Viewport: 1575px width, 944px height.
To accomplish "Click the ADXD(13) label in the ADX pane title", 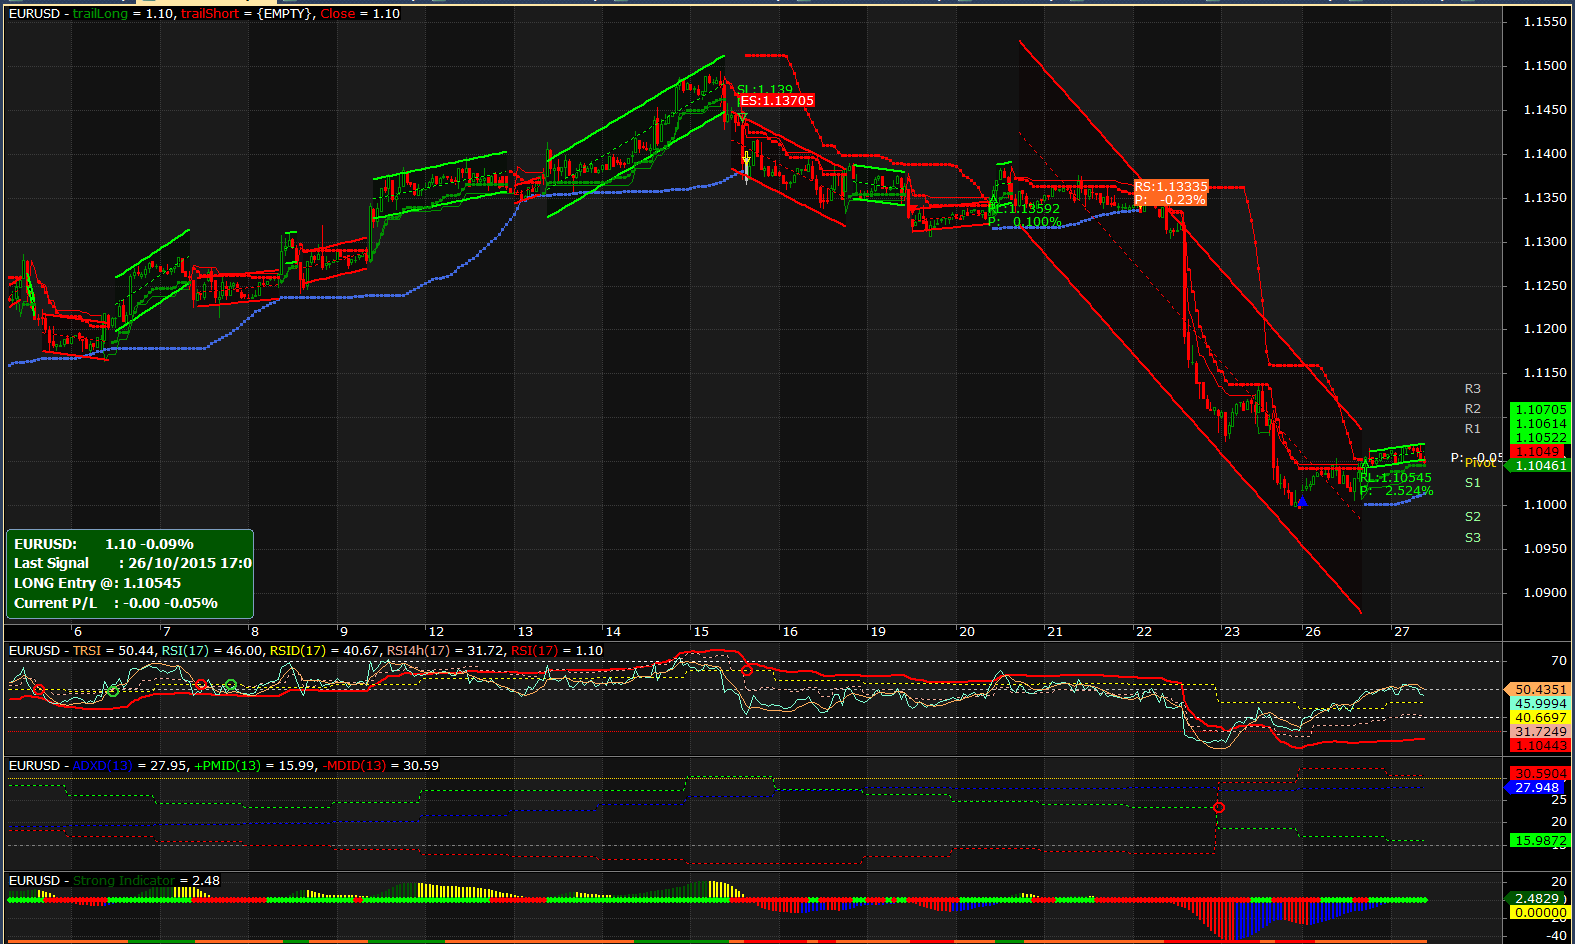I will point(103,766).
